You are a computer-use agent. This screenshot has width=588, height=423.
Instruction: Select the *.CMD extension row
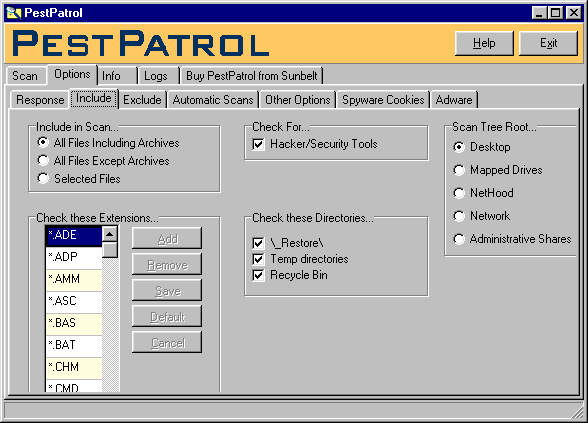tap(74, 387)
